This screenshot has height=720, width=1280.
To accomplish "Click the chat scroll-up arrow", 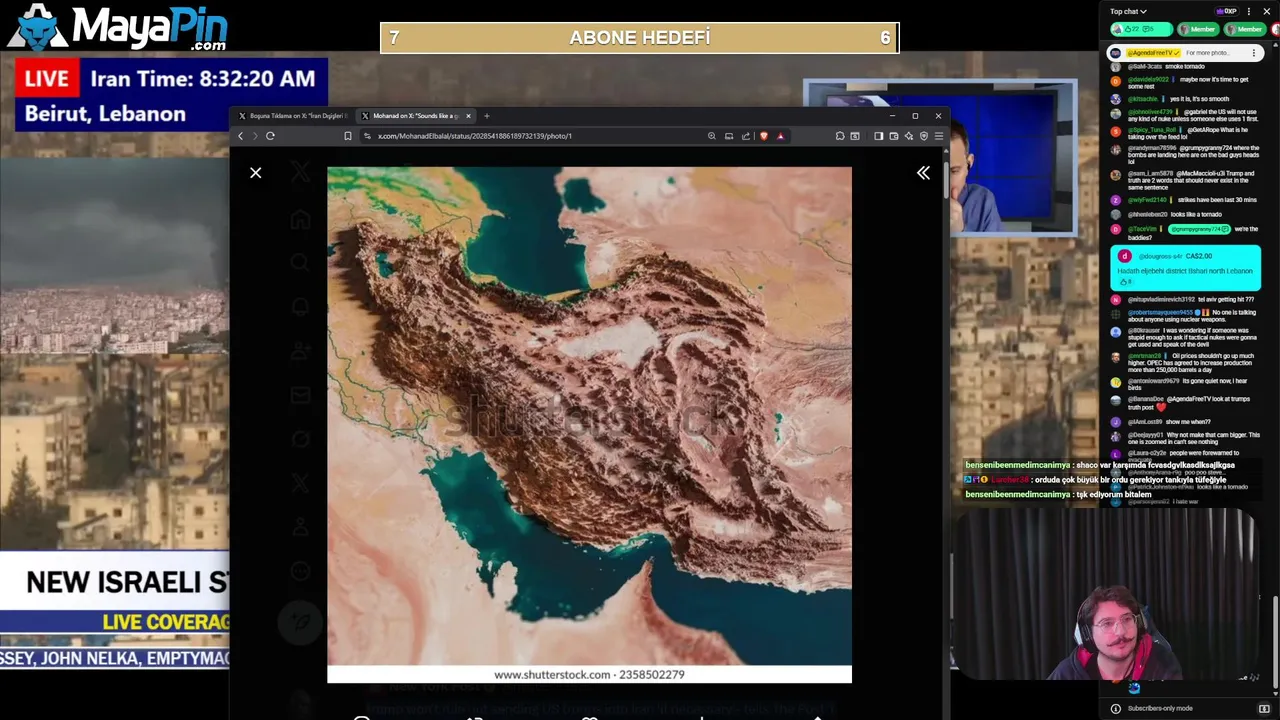I will (1275, 45).
